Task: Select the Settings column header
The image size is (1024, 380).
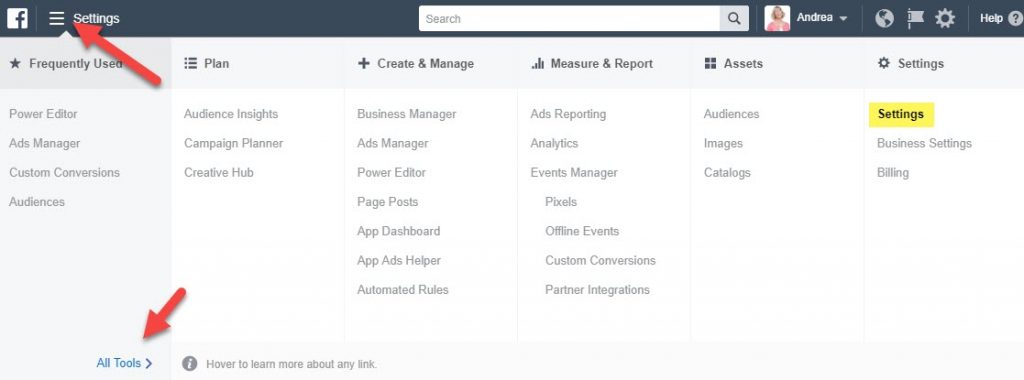Action: tap(910, 63)
